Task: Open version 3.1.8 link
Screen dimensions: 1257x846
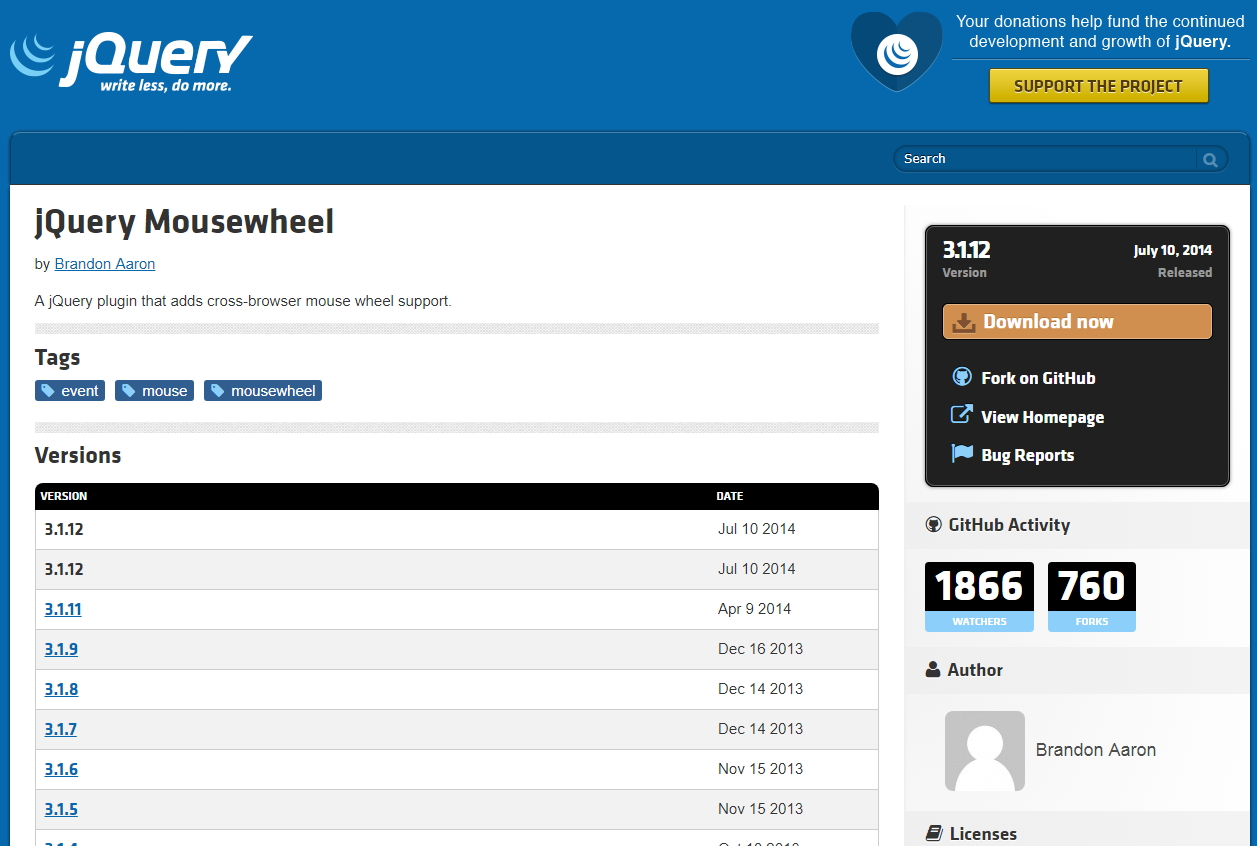Action: [x=61, y=689]
